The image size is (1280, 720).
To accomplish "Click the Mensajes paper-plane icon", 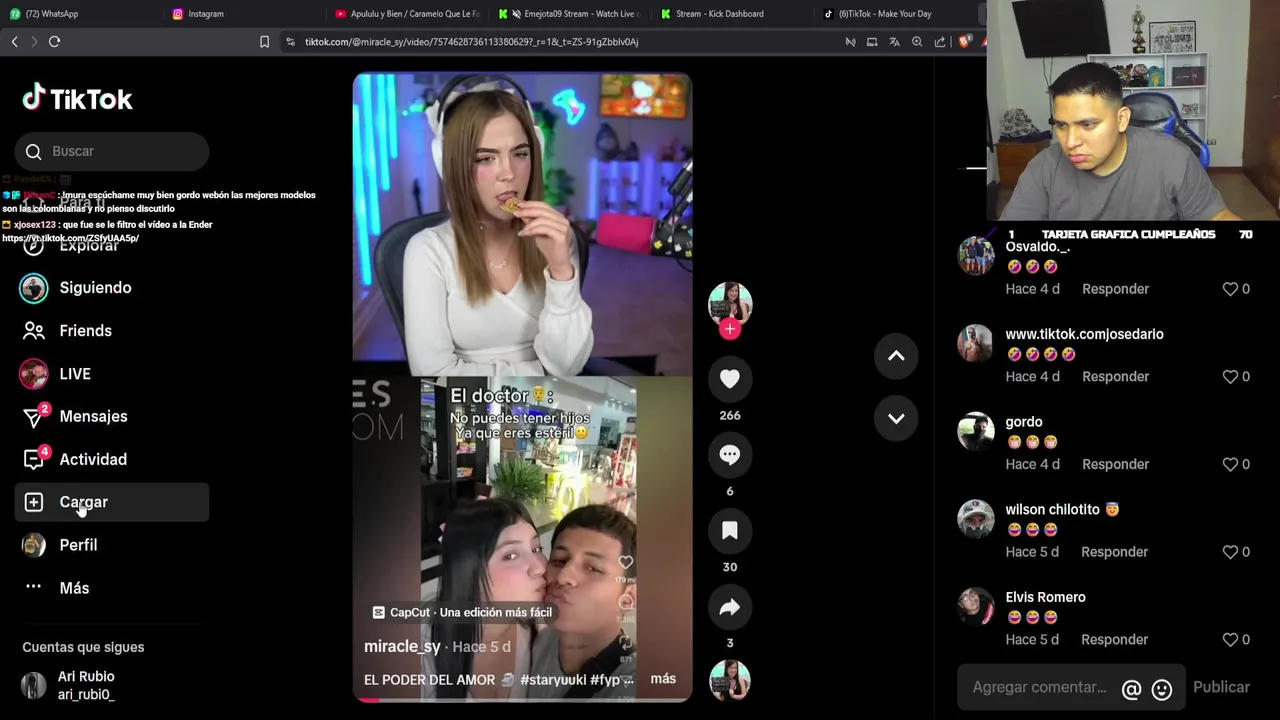I will [33, 417].
